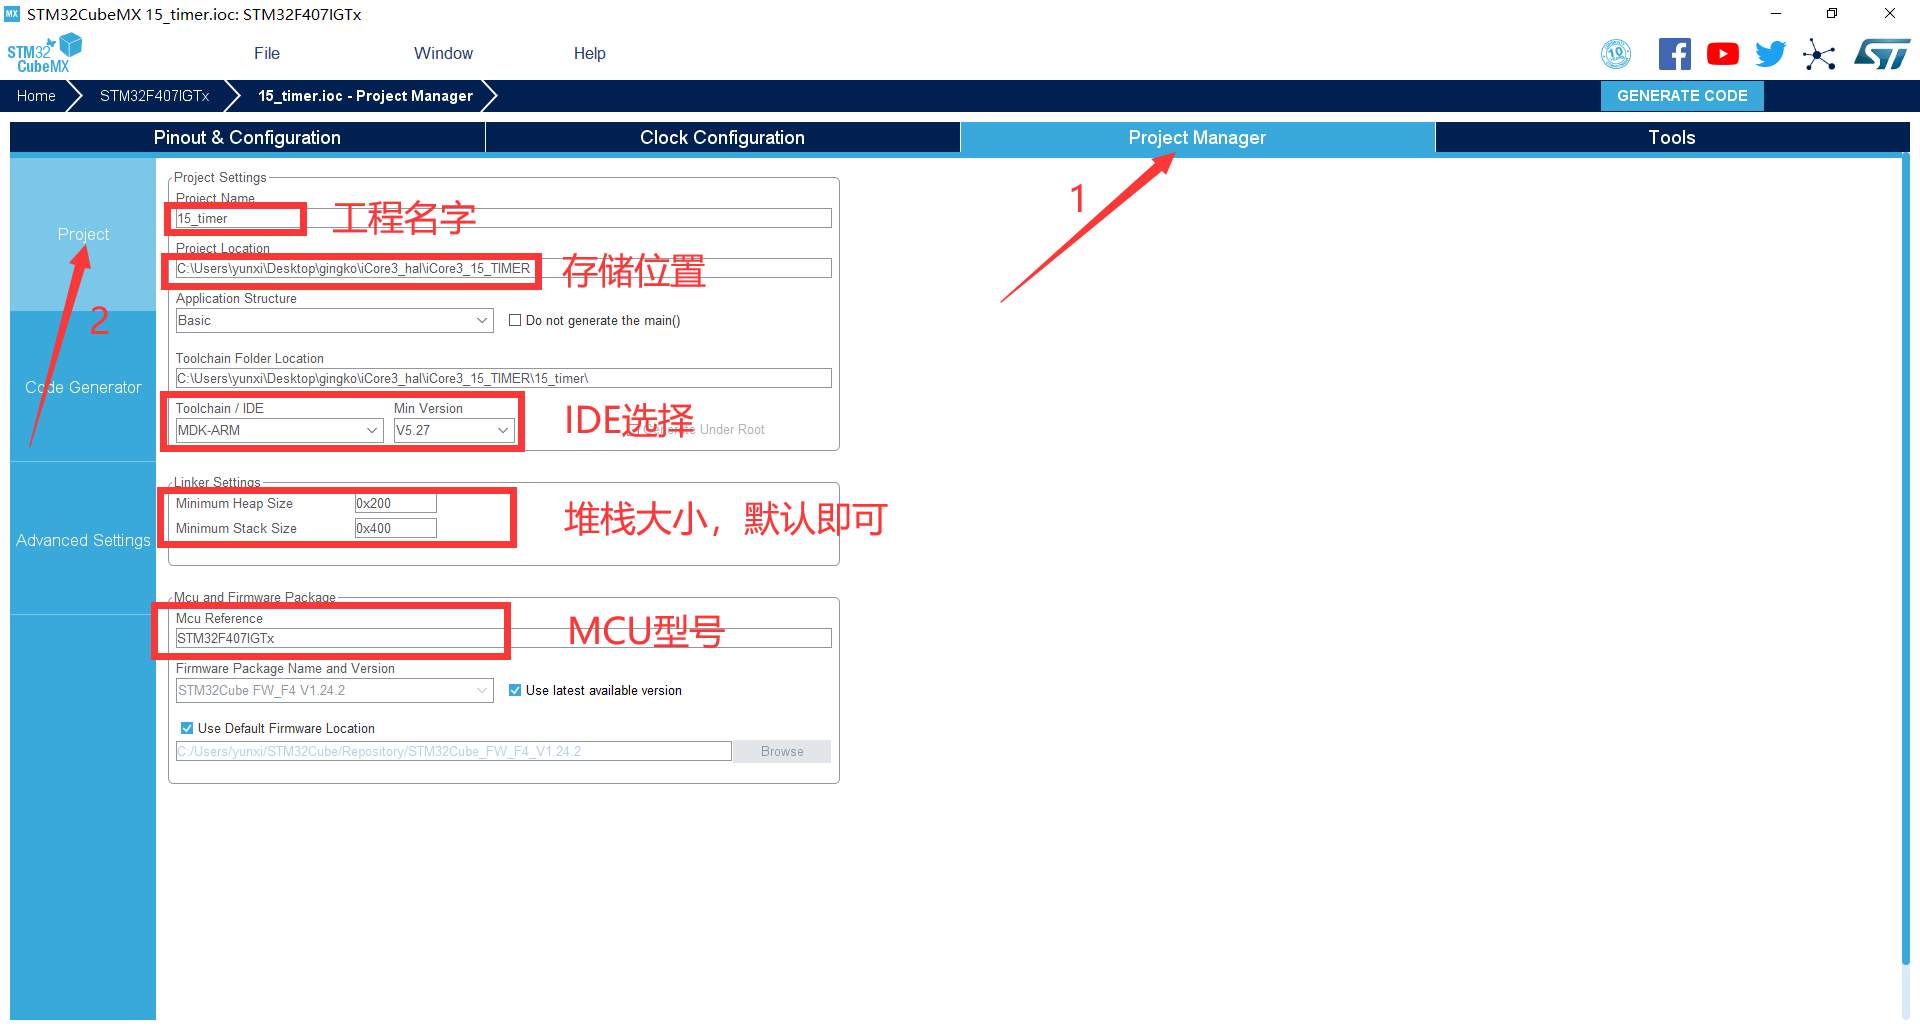Screen dimensions: 1920x1030
Task: Click the Browse firmware location button
Action: (782, 752)
